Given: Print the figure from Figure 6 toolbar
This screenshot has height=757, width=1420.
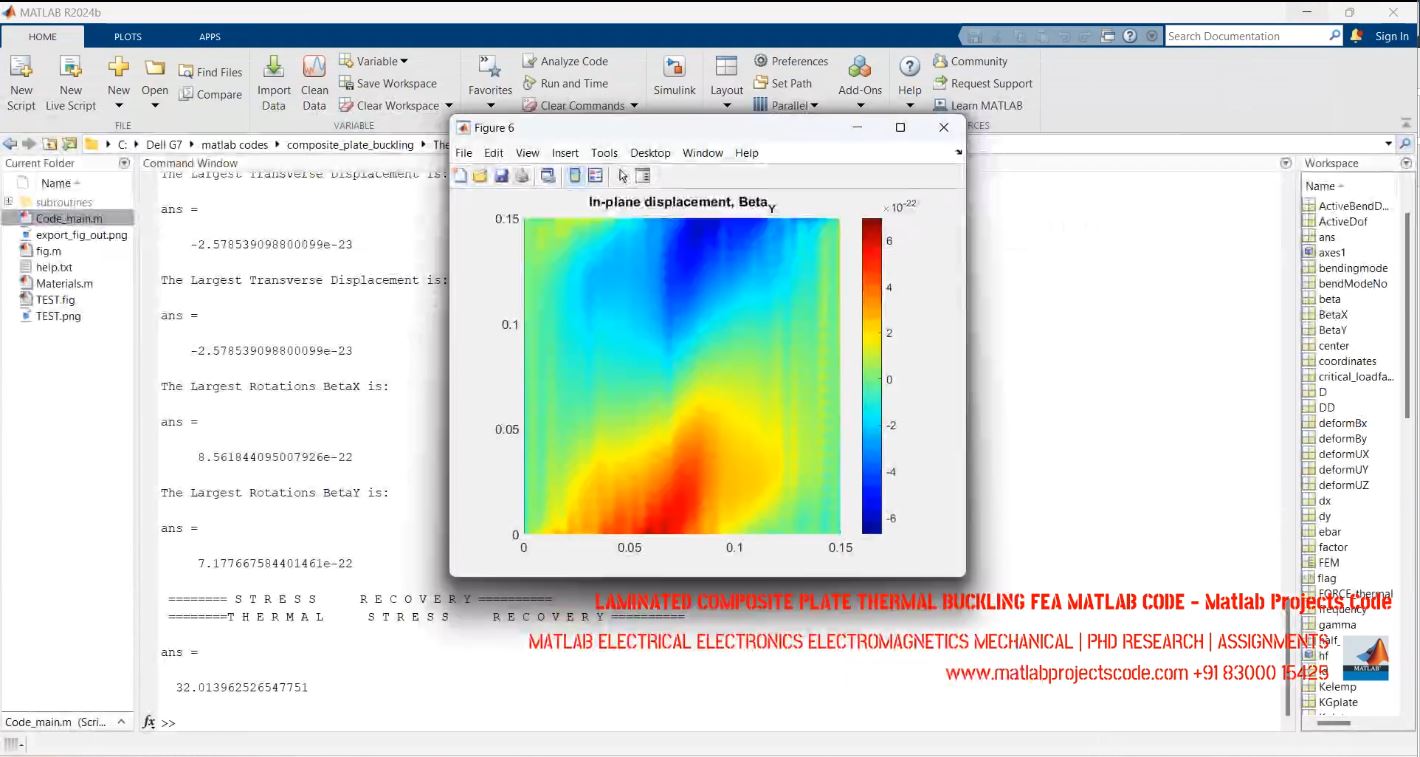Looking at the screenshot, I should point(520,175).
